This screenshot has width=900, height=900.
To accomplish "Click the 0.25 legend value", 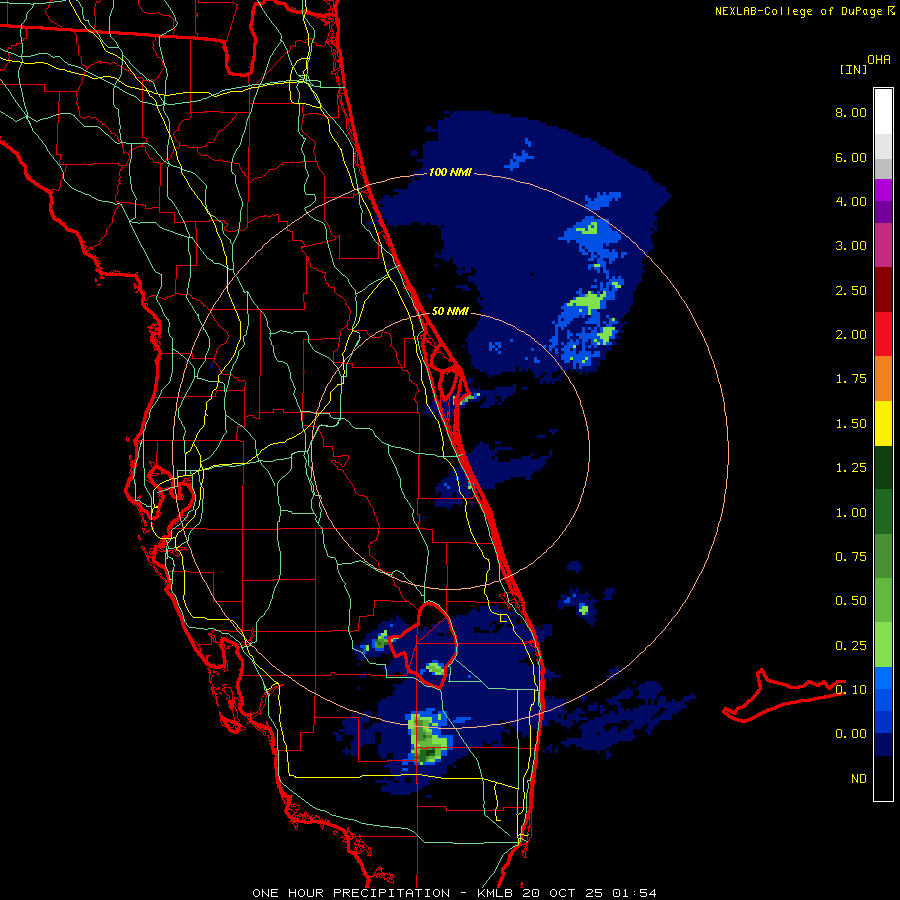I will point(851,646).
